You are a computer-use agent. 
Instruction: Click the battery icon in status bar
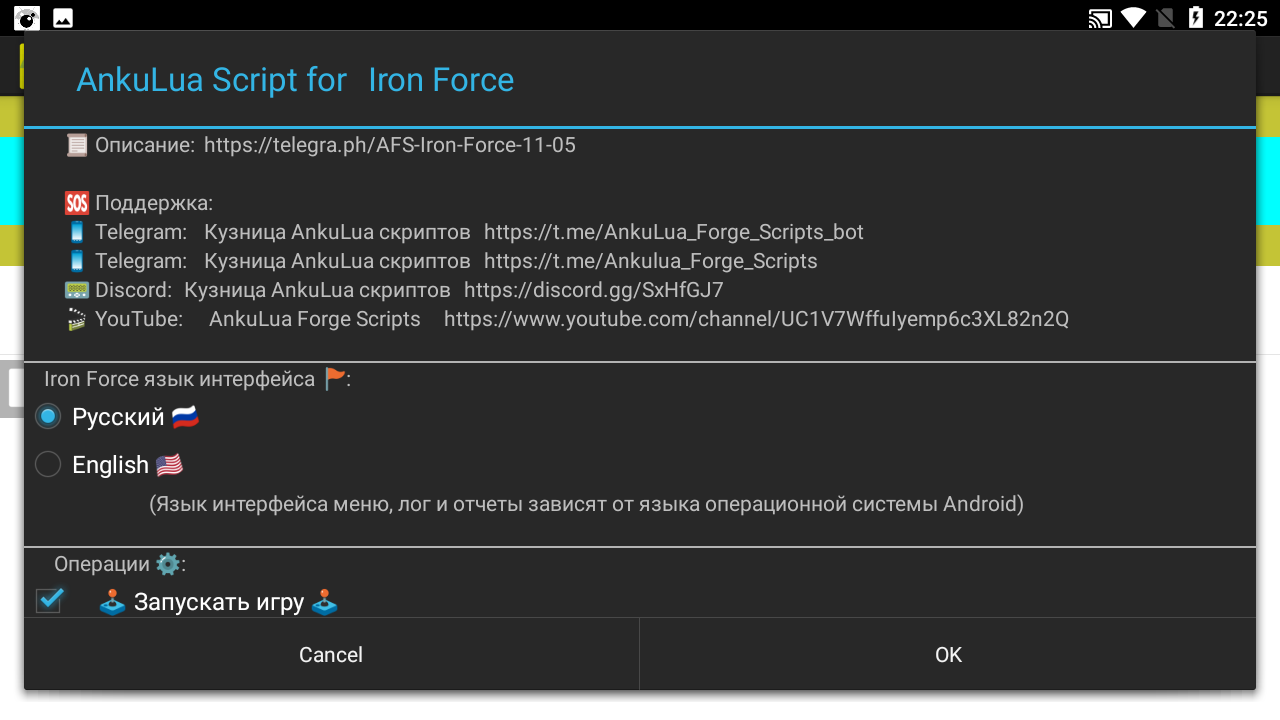tap(1195, 18)
